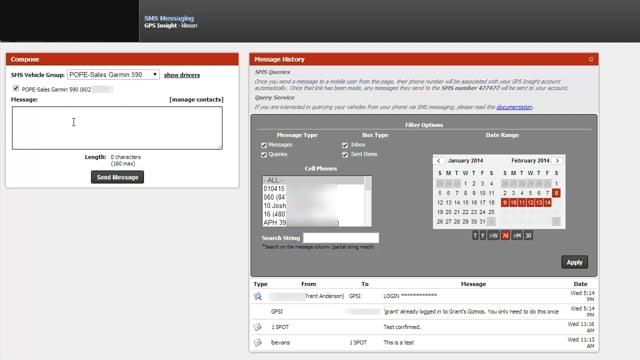This screenshot has height=360, width=640.
Task: Click the 'Type' column header
Action: tap(260, 284)
